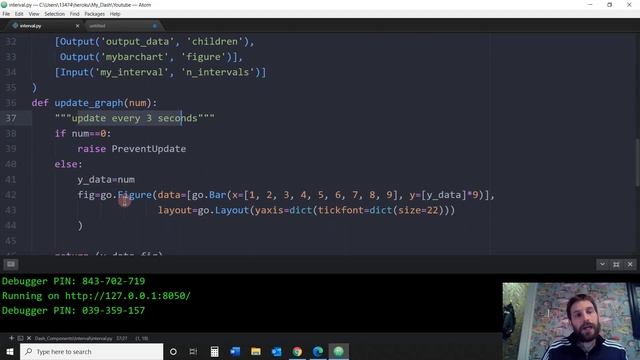Image resolution: width=640 pixels, height=360 pixels.
Task: Click the editor vertical scrollbar thumb
Action: 637,163
